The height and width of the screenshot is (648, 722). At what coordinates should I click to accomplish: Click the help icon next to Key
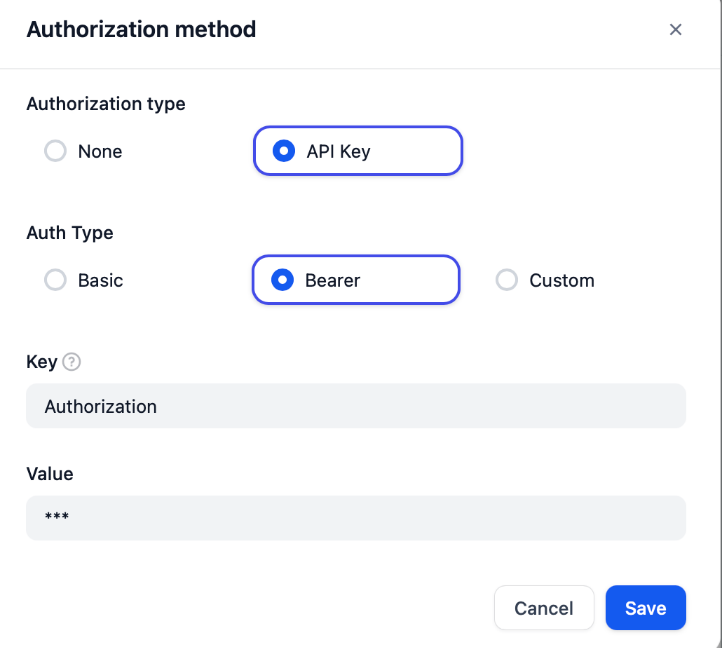(71, 362)
